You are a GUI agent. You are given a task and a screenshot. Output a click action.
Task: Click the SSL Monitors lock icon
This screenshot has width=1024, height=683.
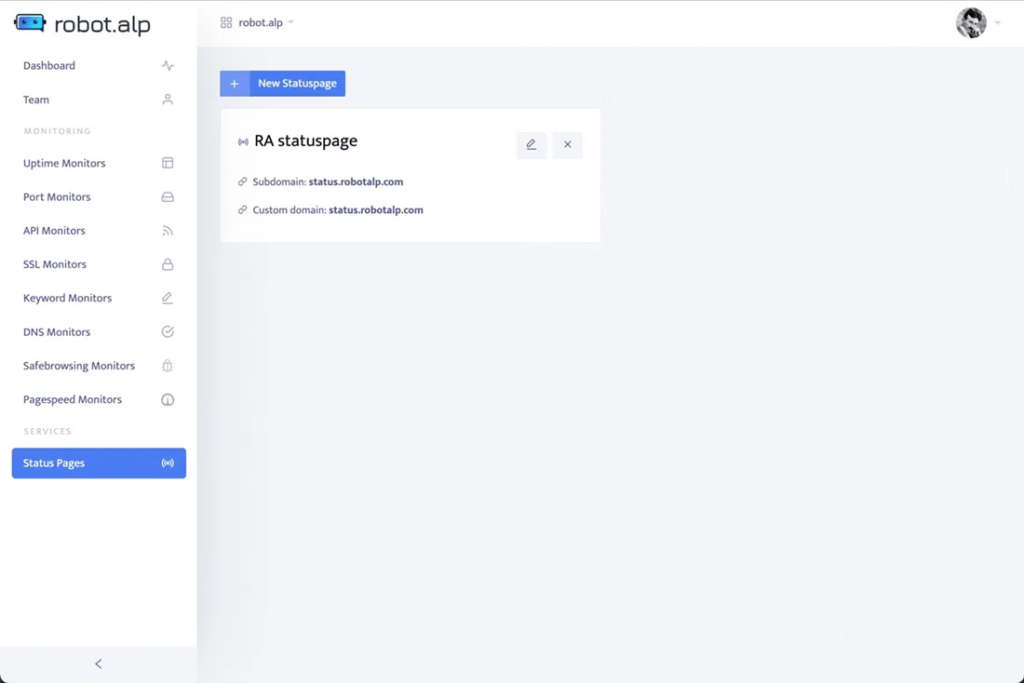coord(167,265)
